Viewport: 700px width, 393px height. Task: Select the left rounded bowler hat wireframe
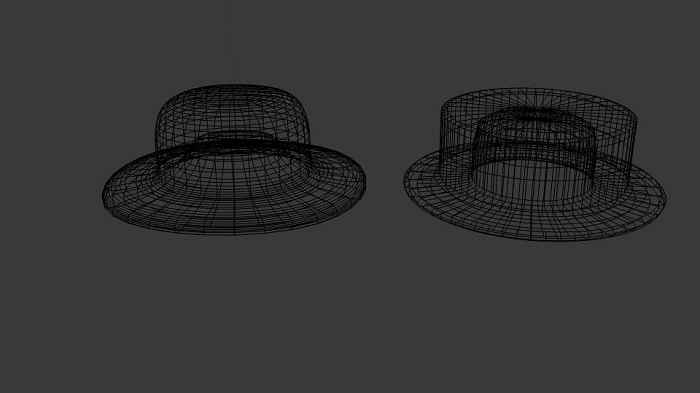[234, 159]
